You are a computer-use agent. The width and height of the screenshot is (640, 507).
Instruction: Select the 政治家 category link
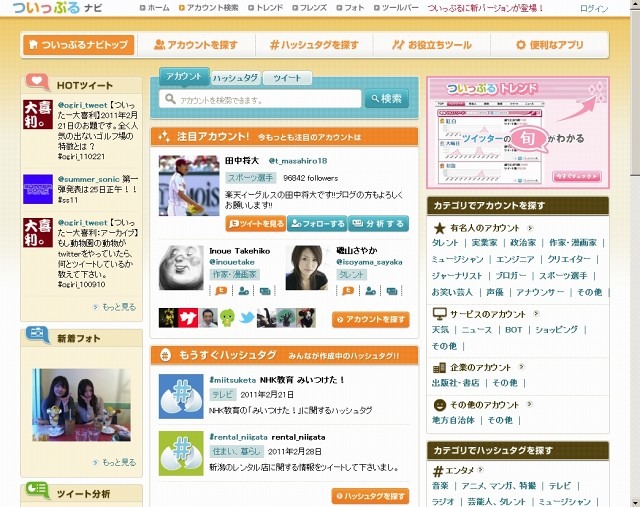523,242
